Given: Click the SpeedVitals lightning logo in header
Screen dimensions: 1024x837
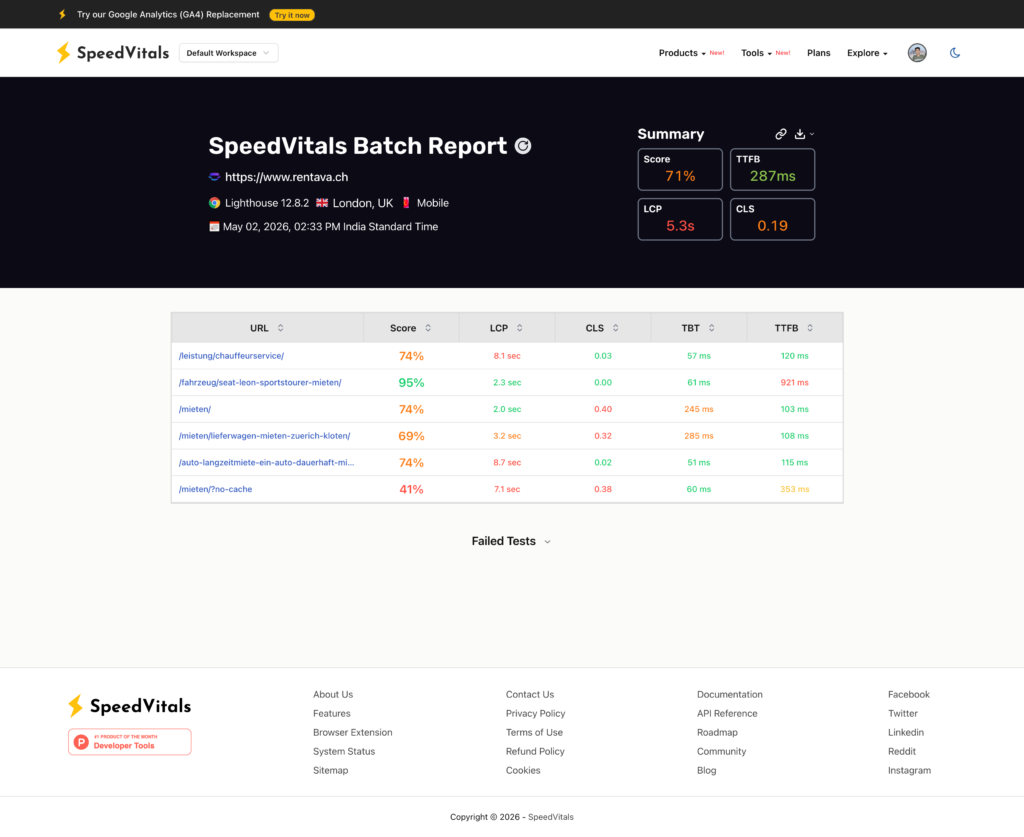Looking at the screenshot, I should tap(63, 53).
